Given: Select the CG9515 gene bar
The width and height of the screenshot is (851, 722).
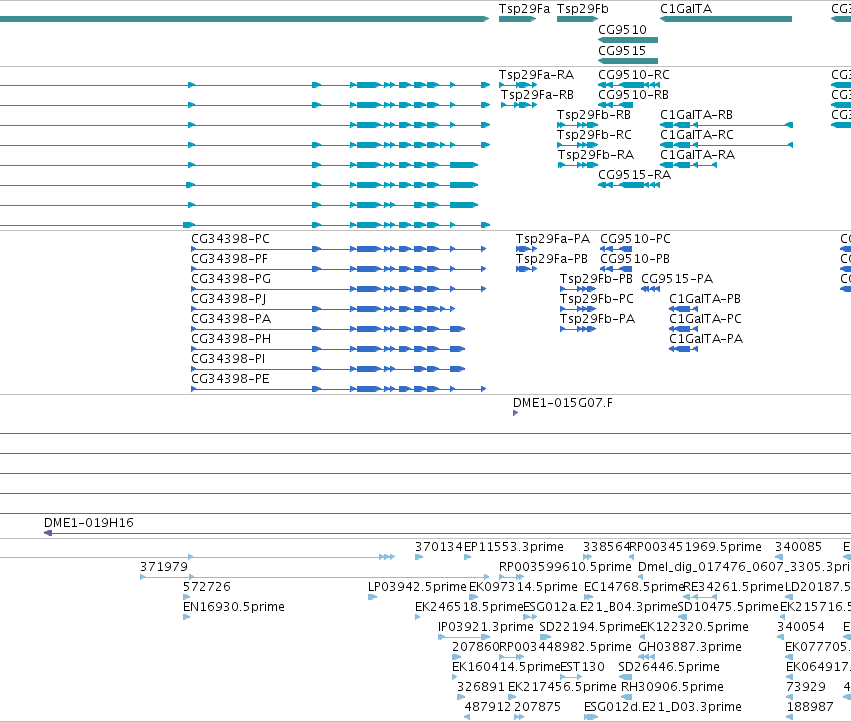Looking at the screenshot, I should click(628, 61).
